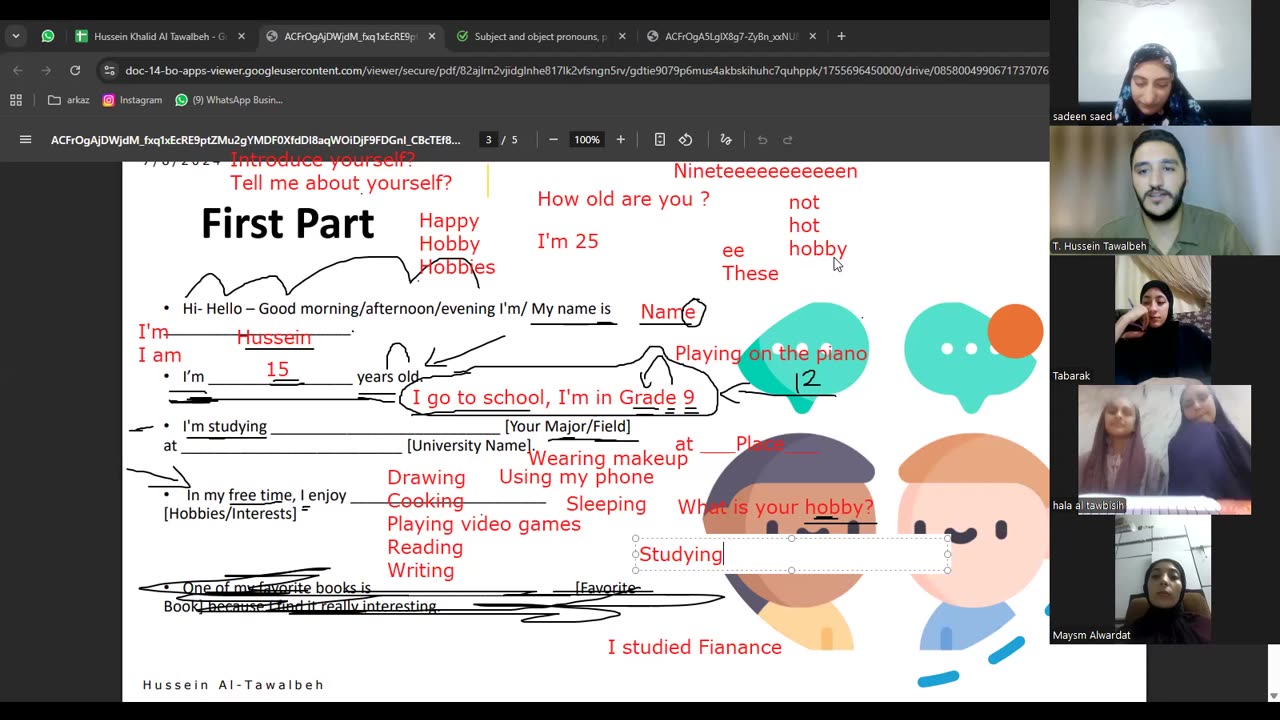Image resolution: width=1280 pixels, height=720 pixels.
Task: Click inside the 'Studying' text box
Action: pos(791,554)
